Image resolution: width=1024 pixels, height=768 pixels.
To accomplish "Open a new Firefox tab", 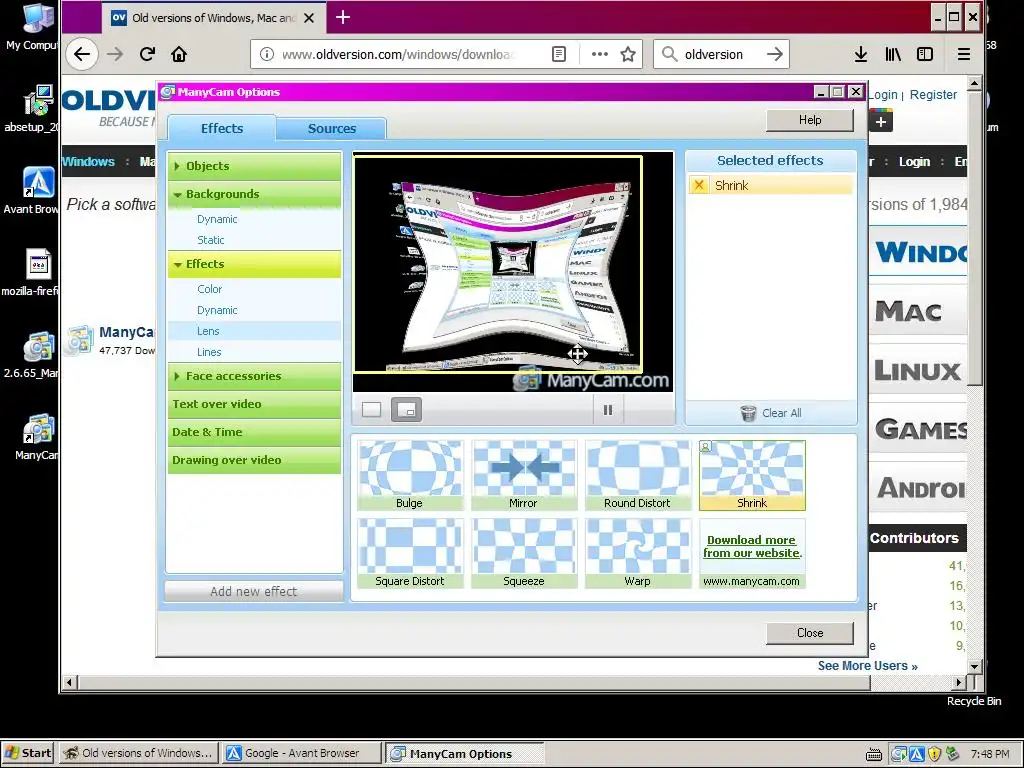I will coord(343,18).
